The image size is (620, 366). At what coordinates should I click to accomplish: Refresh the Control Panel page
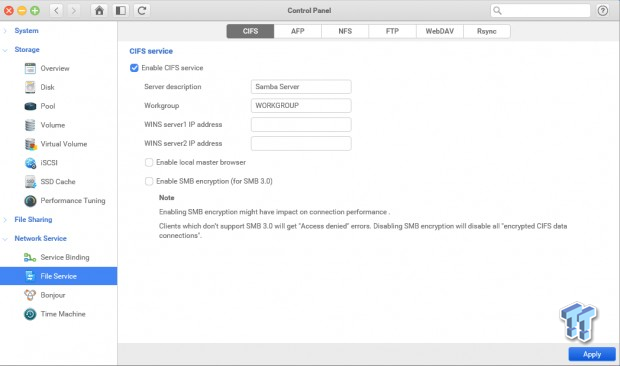(x=142, y=10)
